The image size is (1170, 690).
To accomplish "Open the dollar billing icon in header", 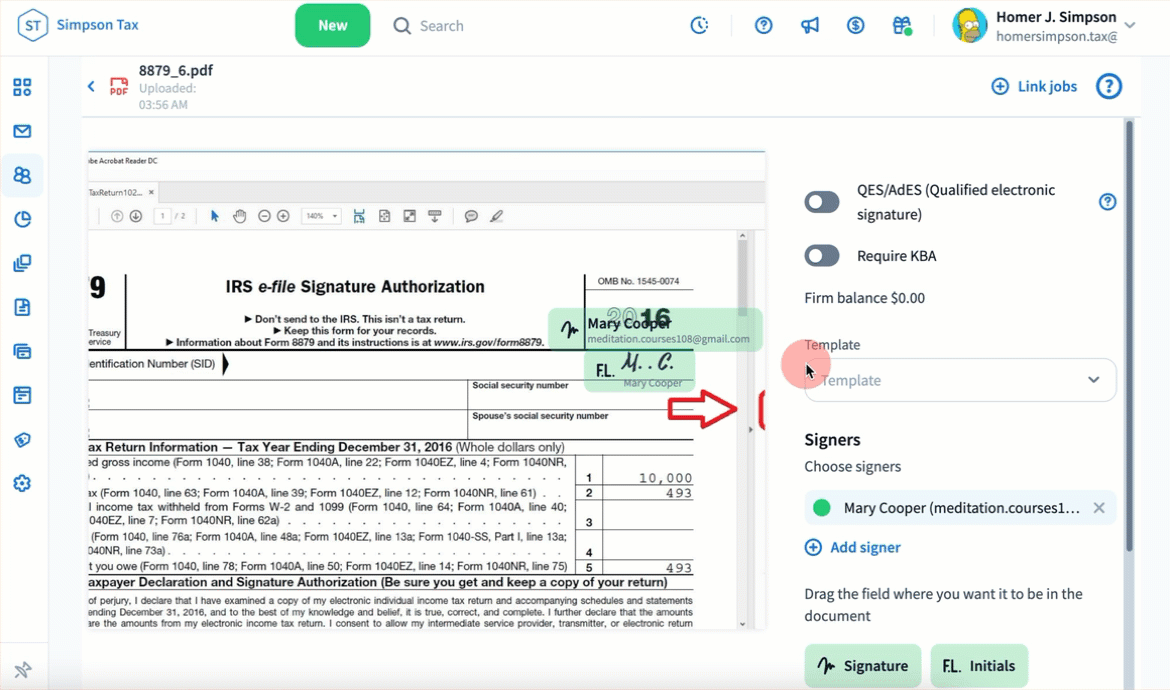I will pyautogui.click(x=855, y=26).
